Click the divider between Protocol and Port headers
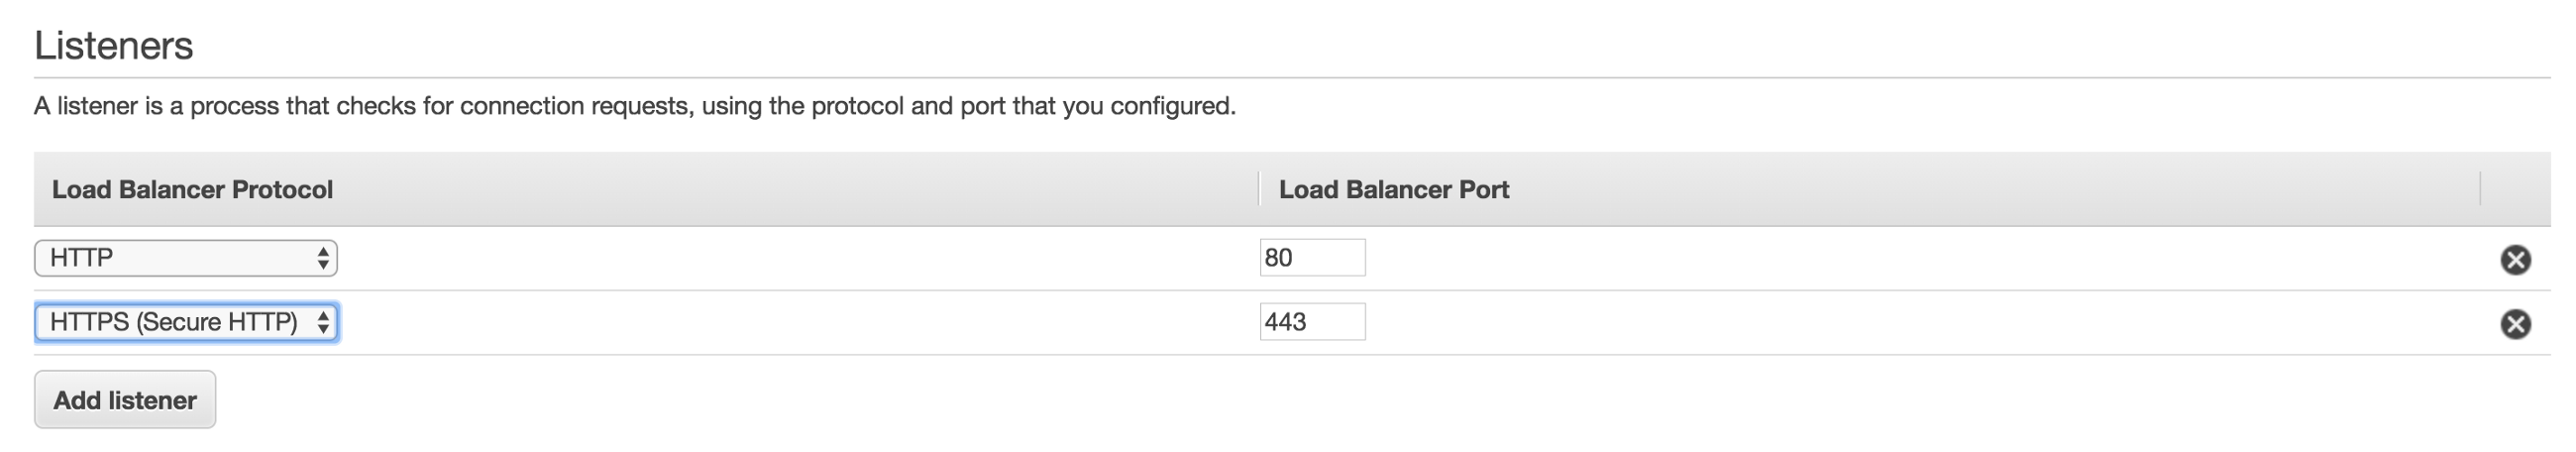 click(1258, 189)
